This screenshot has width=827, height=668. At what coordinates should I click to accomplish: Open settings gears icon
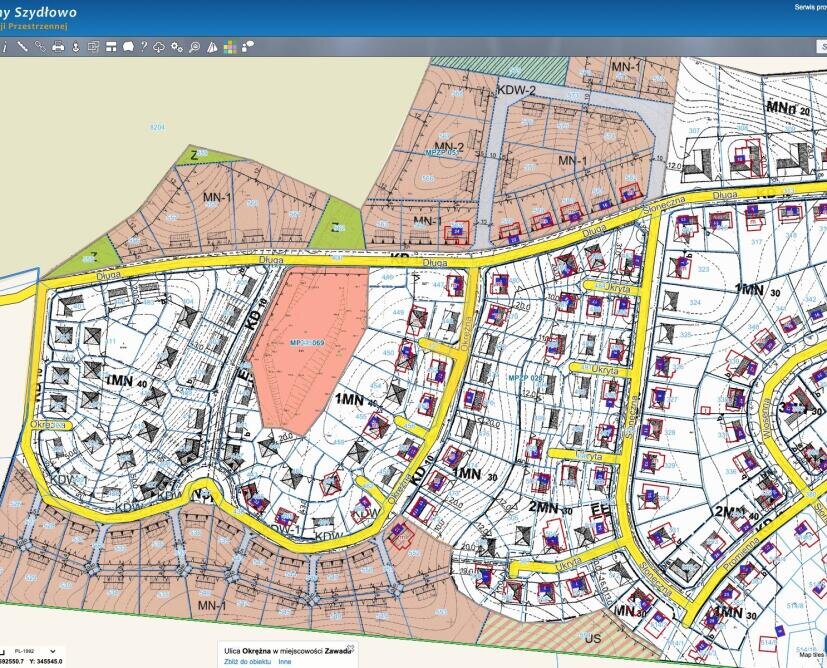point(177,47)
